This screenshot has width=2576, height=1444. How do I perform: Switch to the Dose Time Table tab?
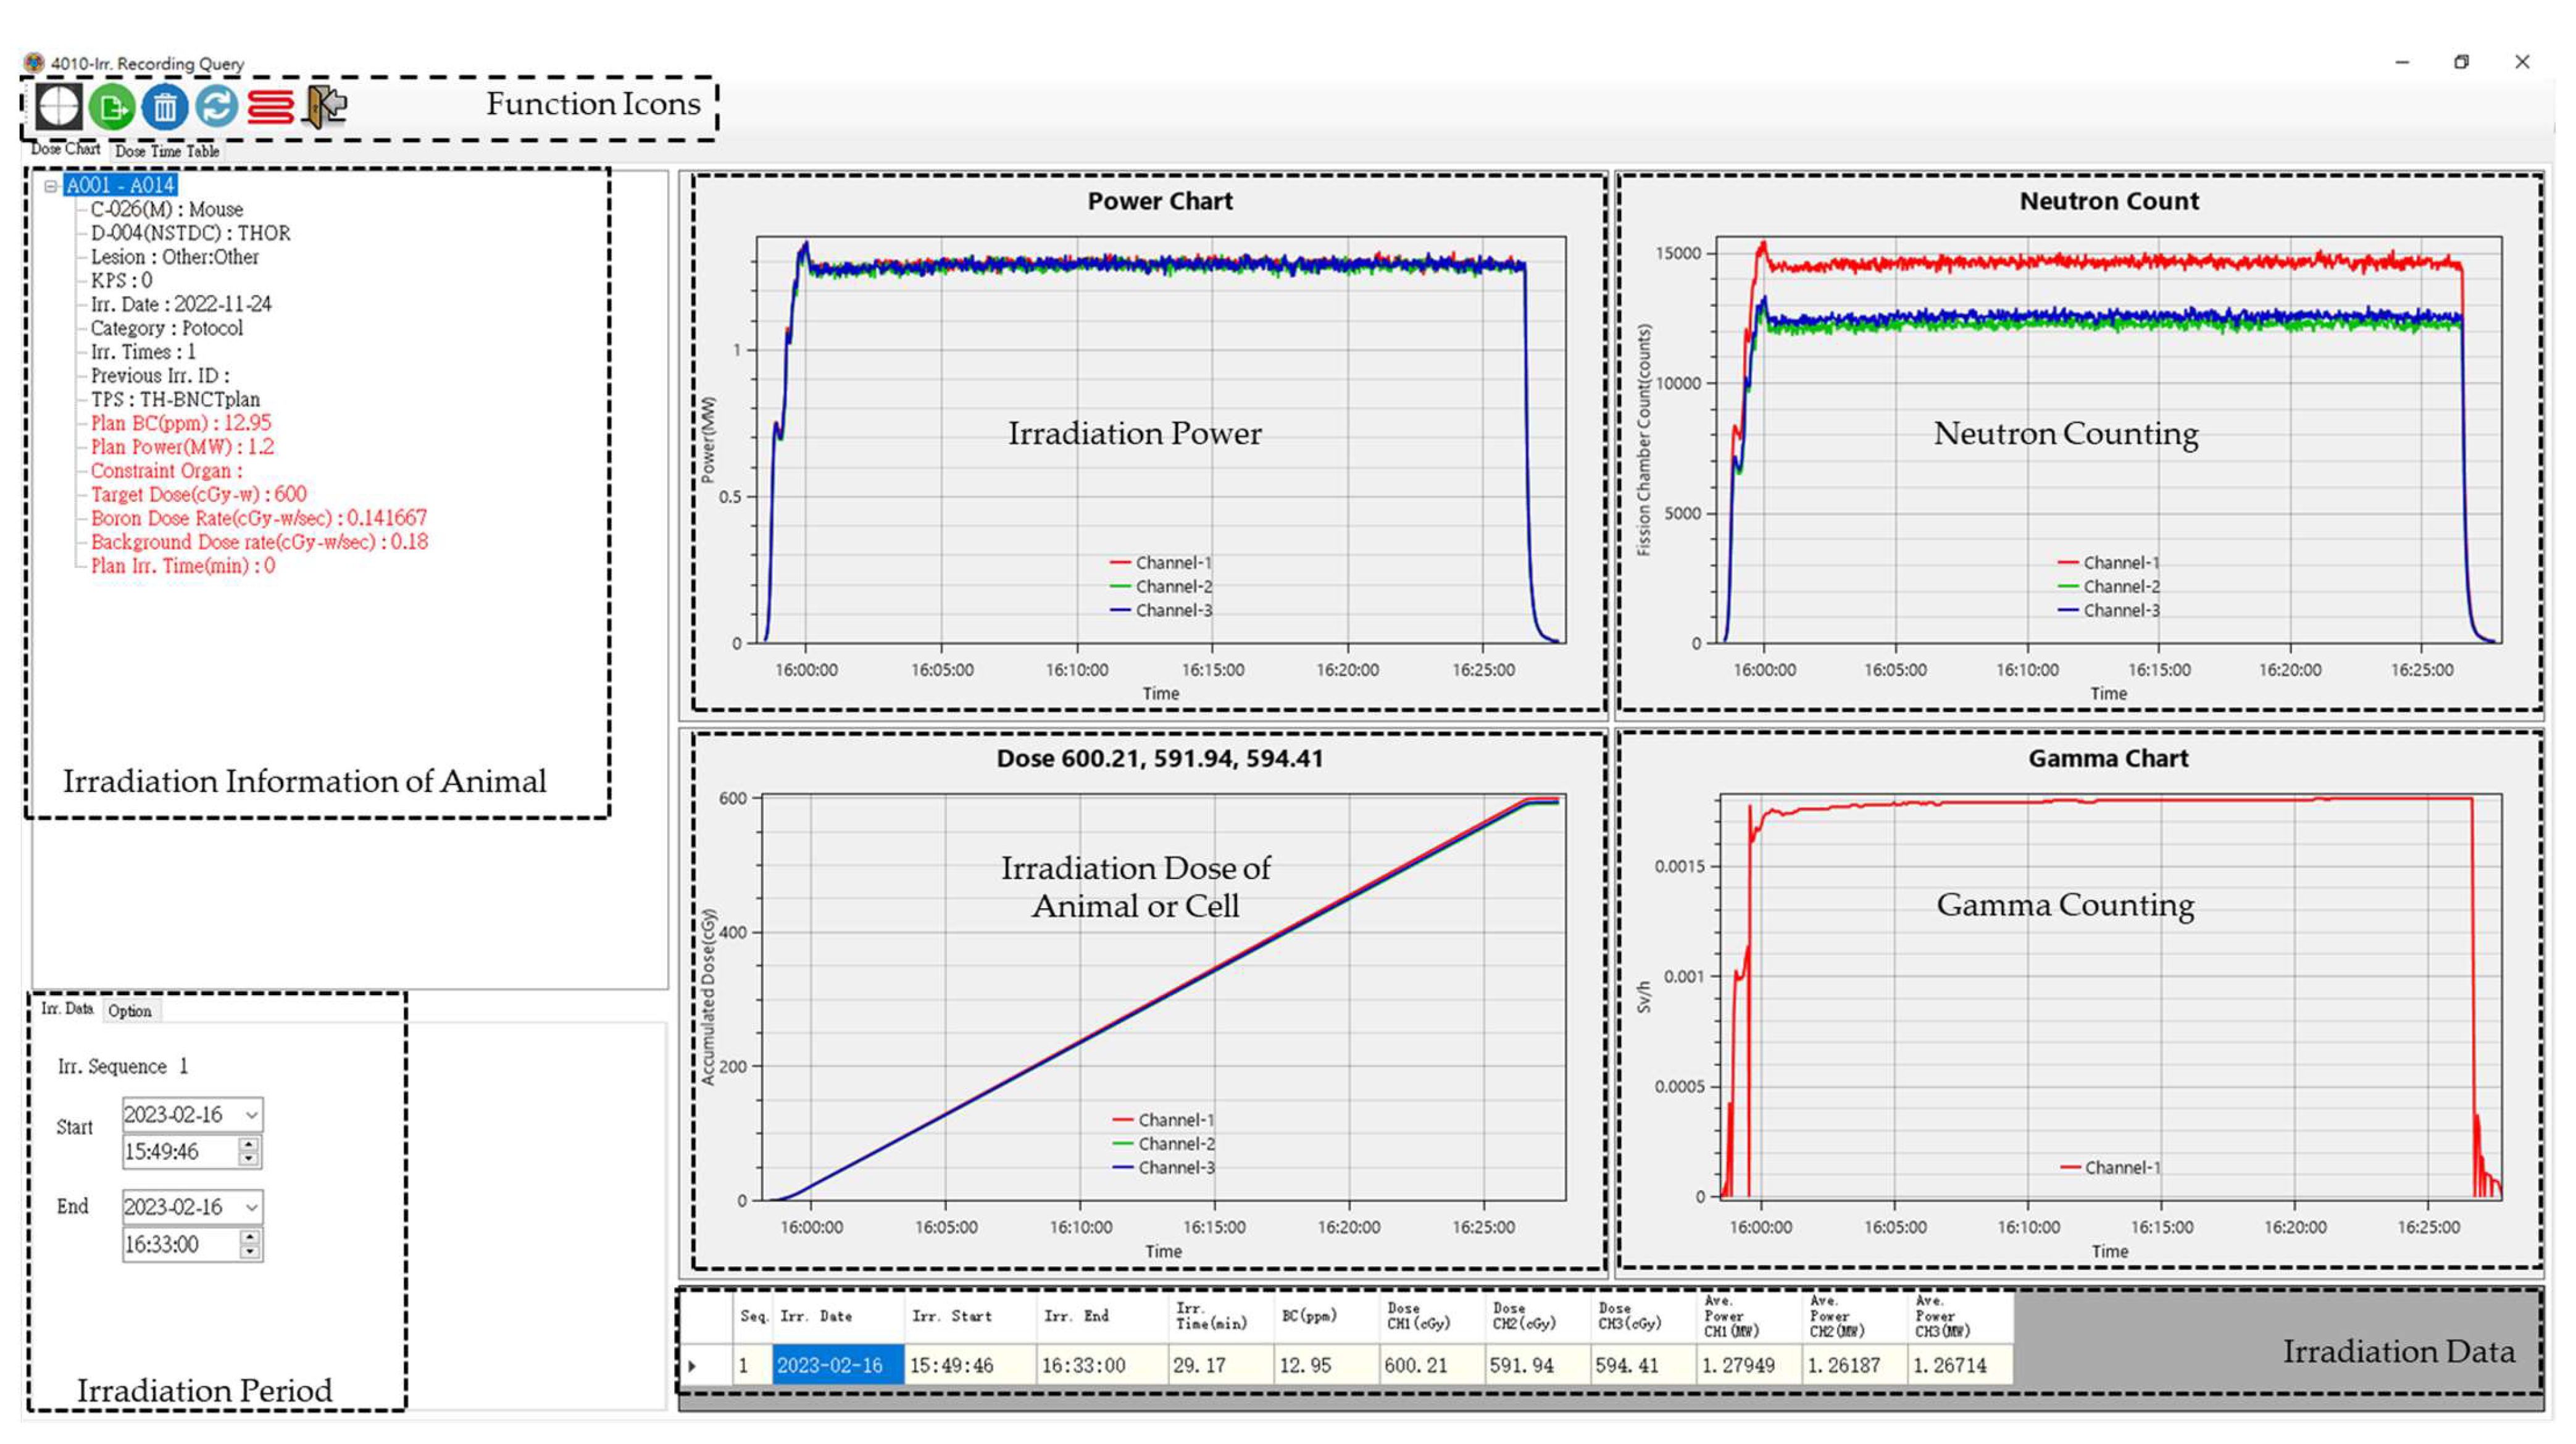point(167,151)
